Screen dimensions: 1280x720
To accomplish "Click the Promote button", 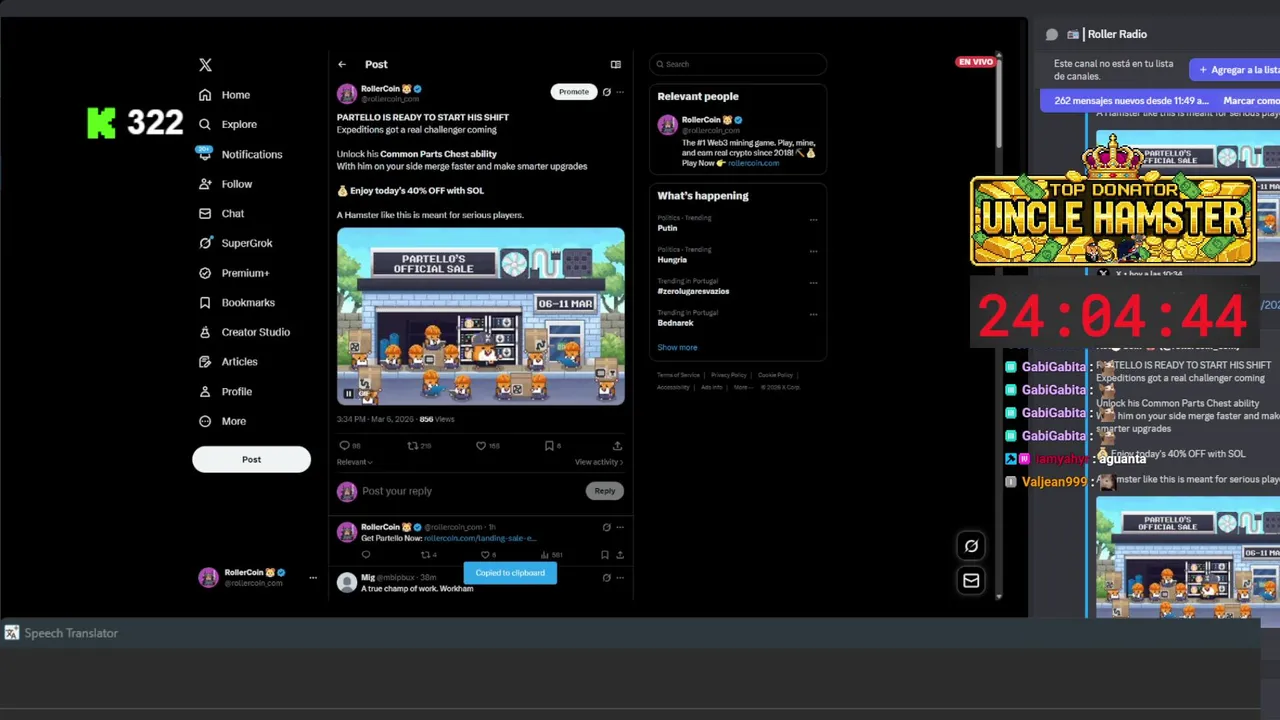I will pos(574,92).
